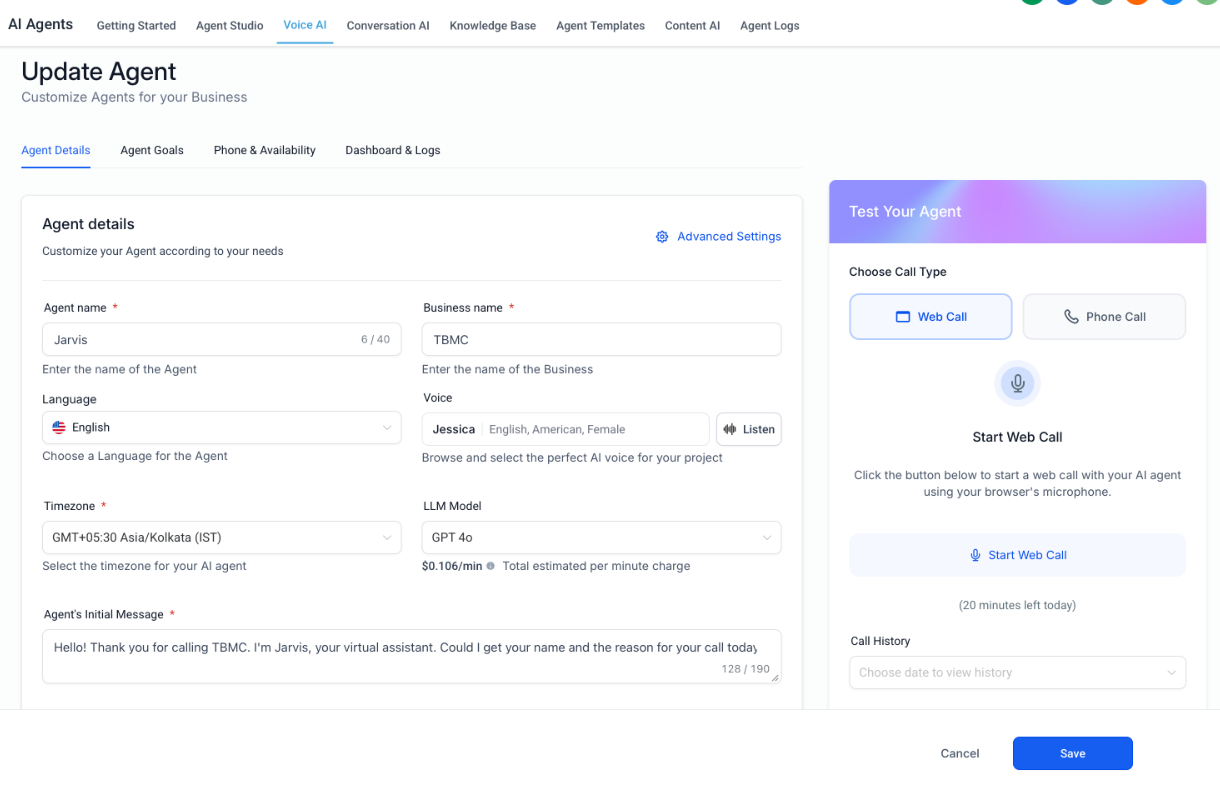Click the circular microphone icon above Start Web Call

(1018, 383)
